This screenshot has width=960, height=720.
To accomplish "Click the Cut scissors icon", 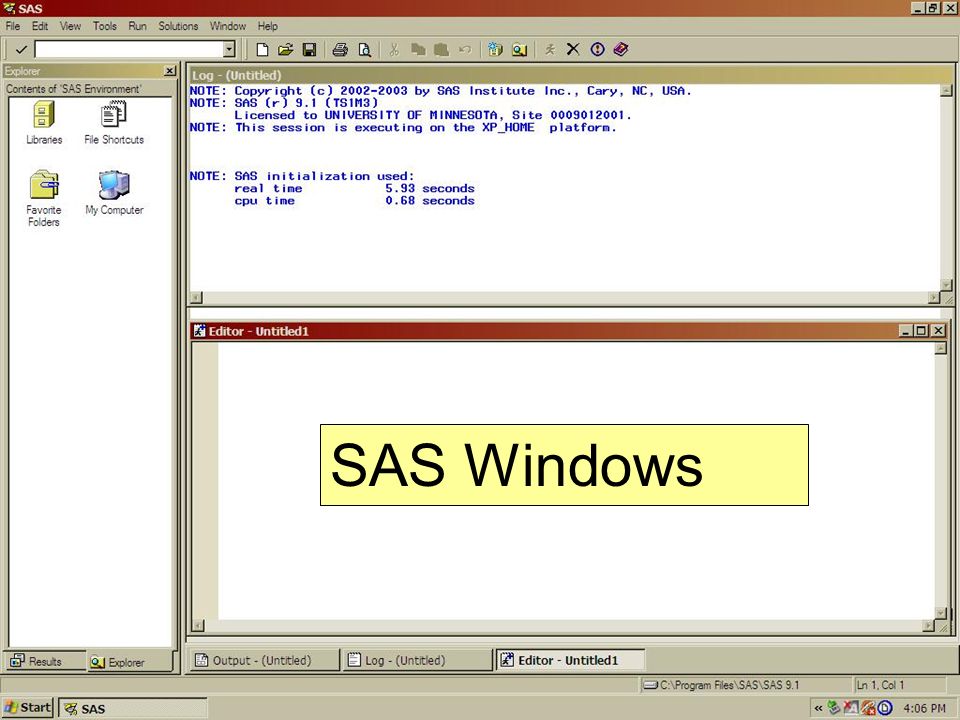I will (394, 50).
